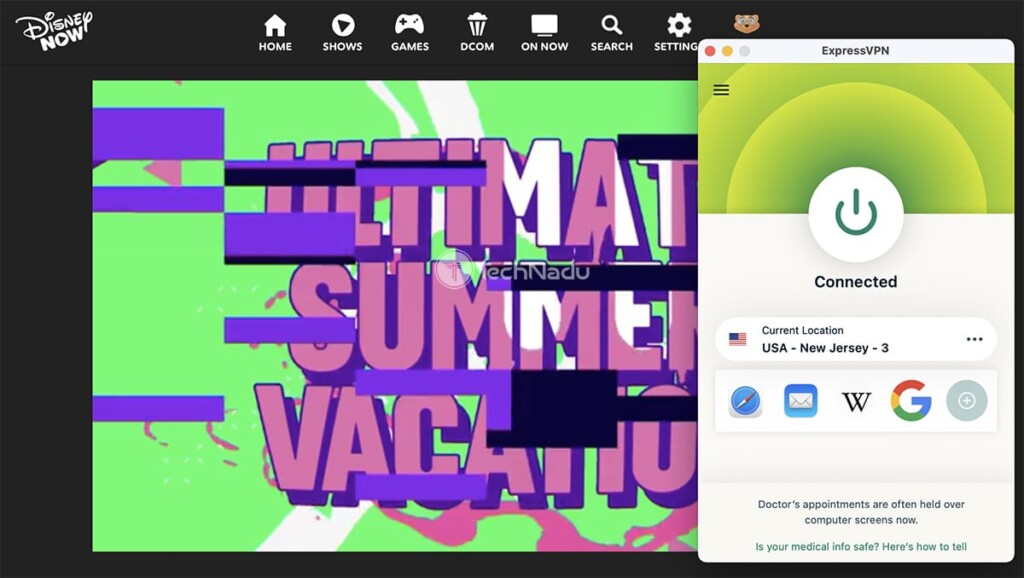The image size is (1024, 578).
Task: Open the SHOWS section
Action: click(x=342, y=33)
